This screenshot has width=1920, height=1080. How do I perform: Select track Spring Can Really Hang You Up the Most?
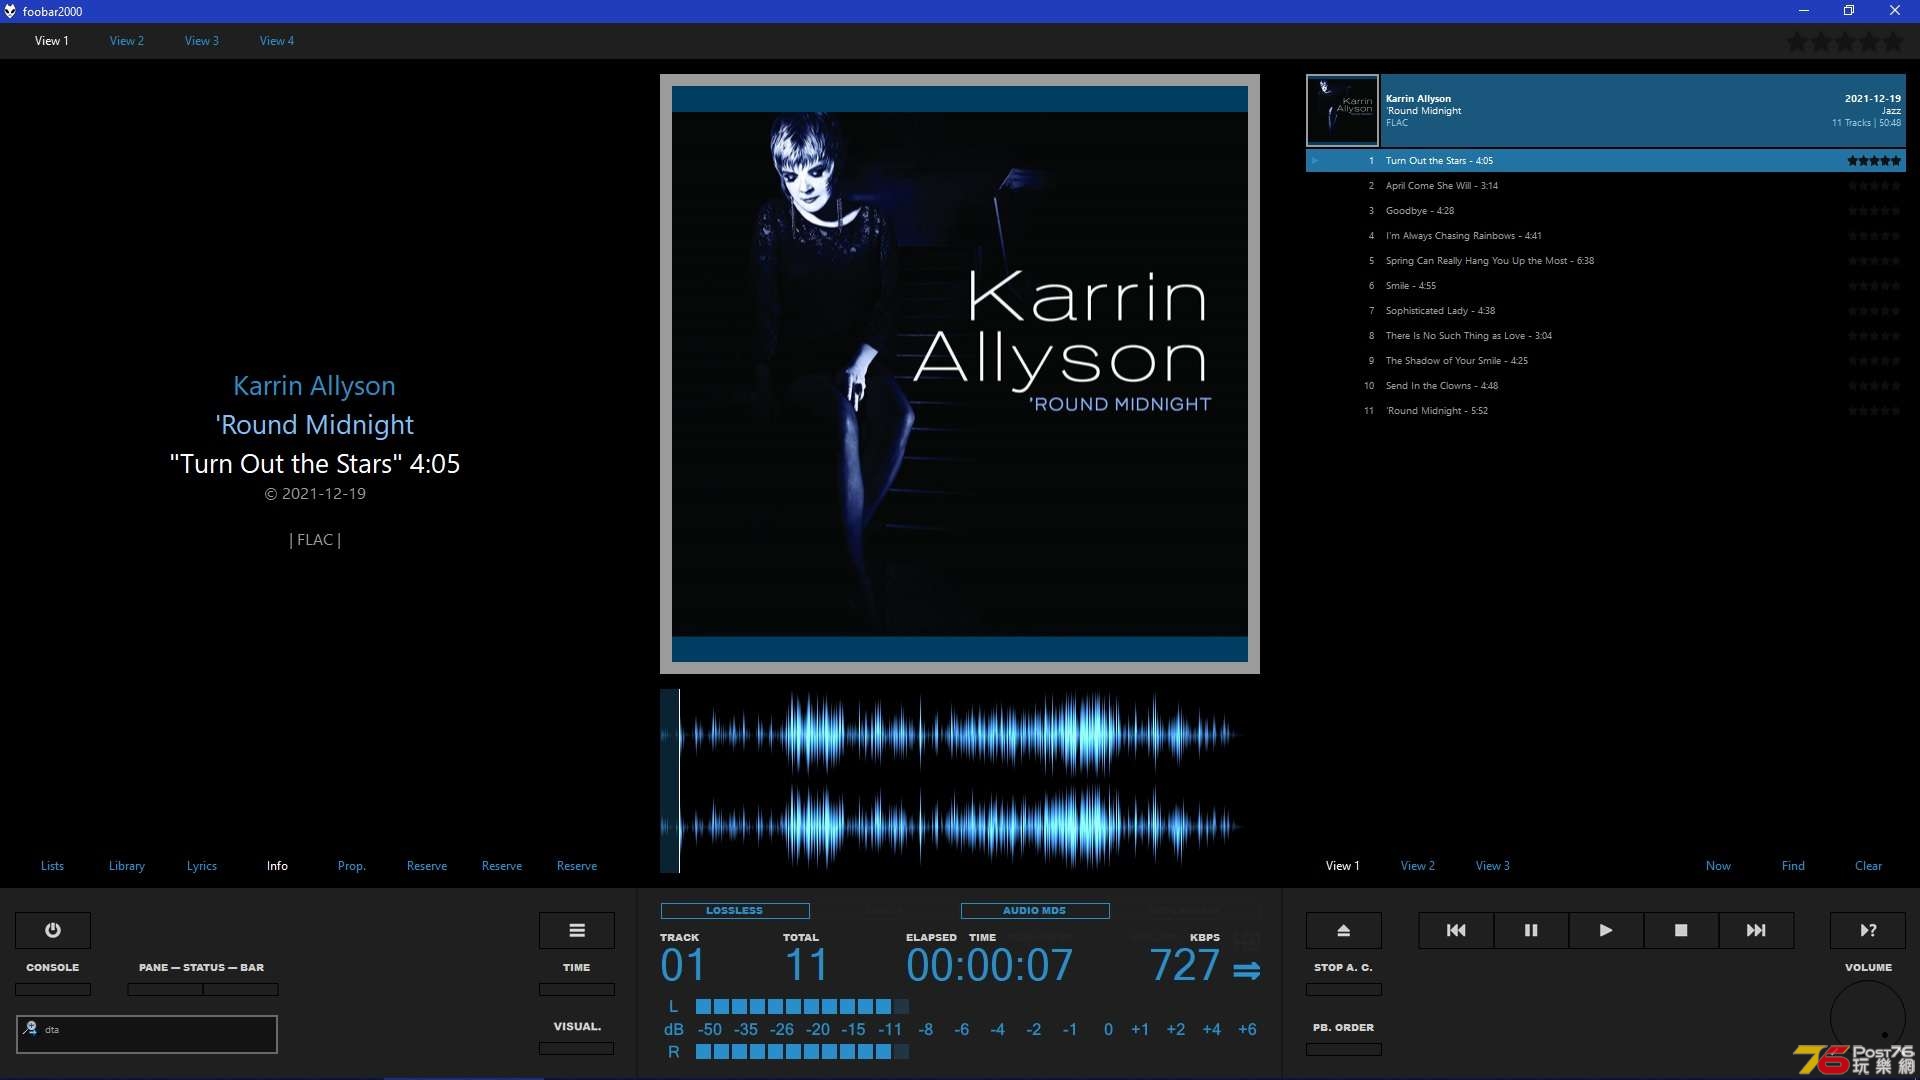pyautogui.click(x=1606, y=261)
